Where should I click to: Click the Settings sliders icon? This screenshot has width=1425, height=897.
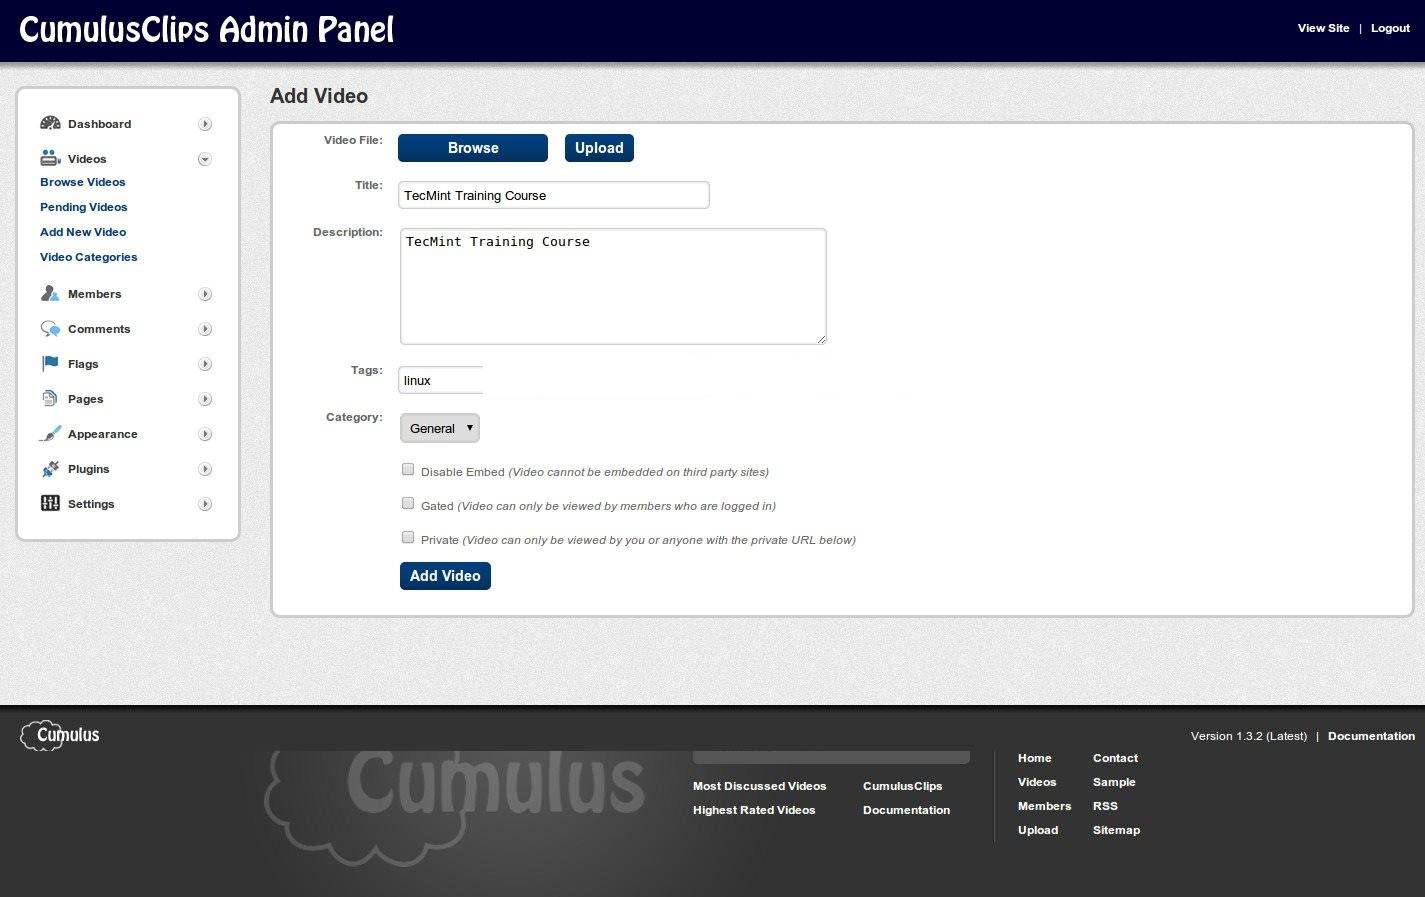click(50, 504)
